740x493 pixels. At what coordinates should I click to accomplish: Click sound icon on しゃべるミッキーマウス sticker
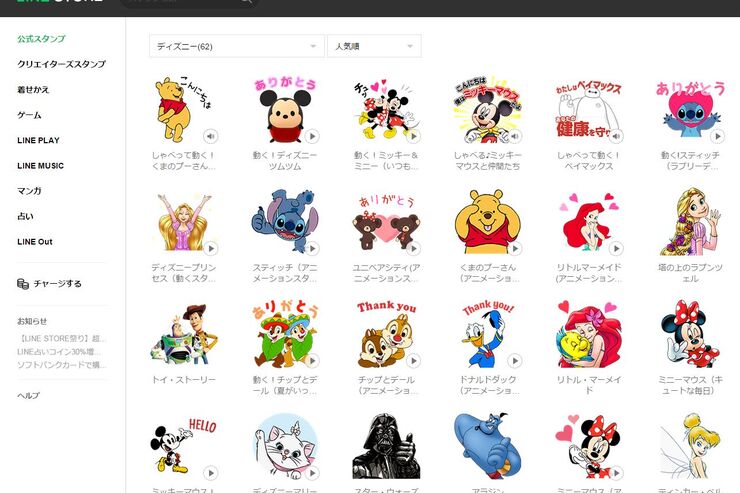[515, 136]
